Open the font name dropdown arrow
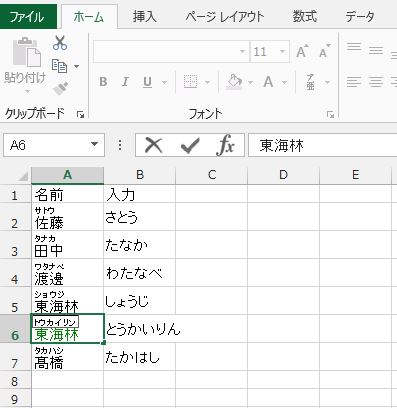Image resolution: width=397 pixels, height=408 pixels. click(242, 52)
